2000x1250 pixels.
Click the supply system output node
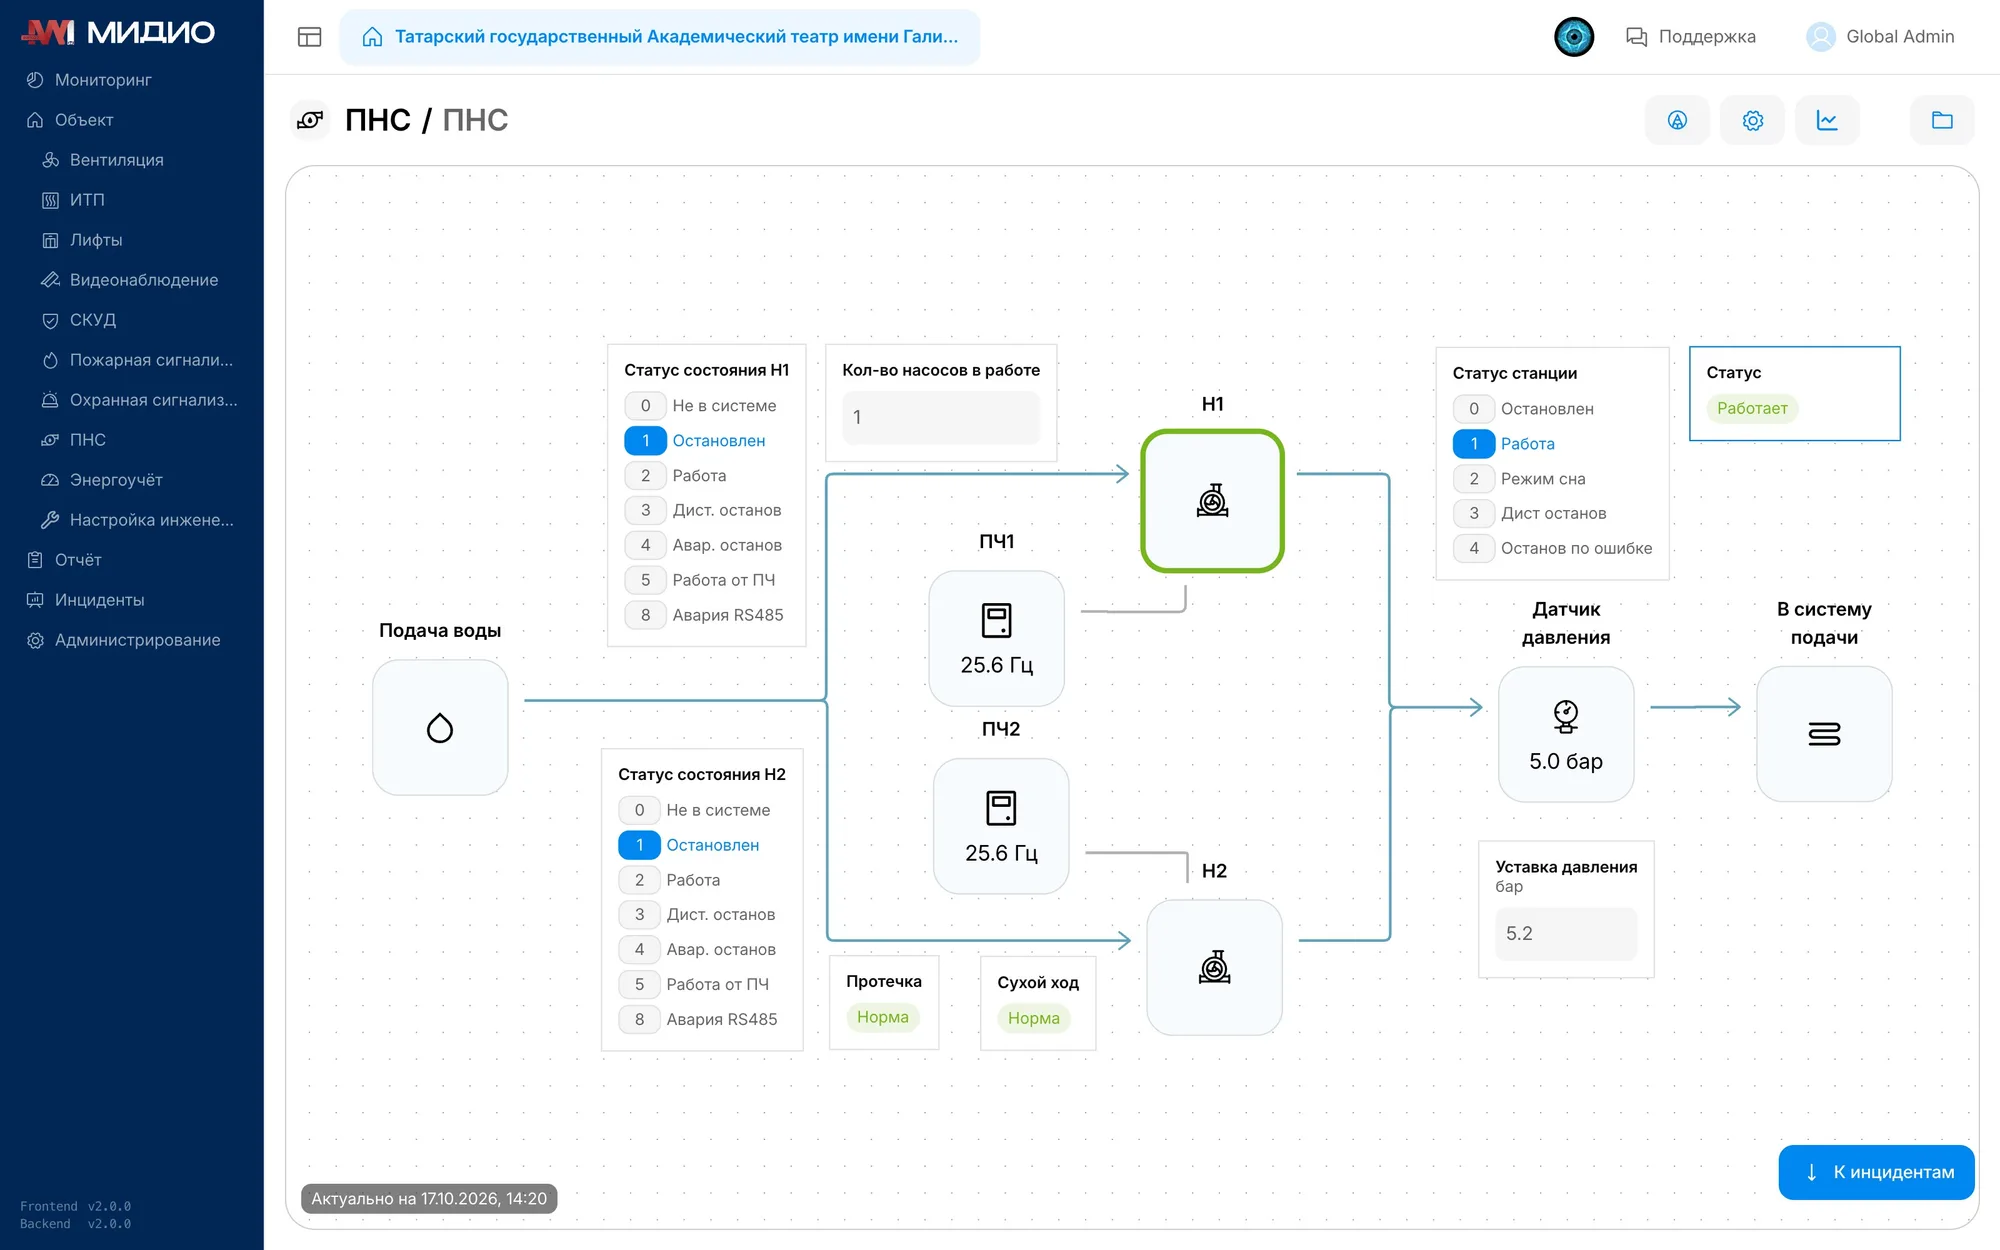tap(1824, 734)
